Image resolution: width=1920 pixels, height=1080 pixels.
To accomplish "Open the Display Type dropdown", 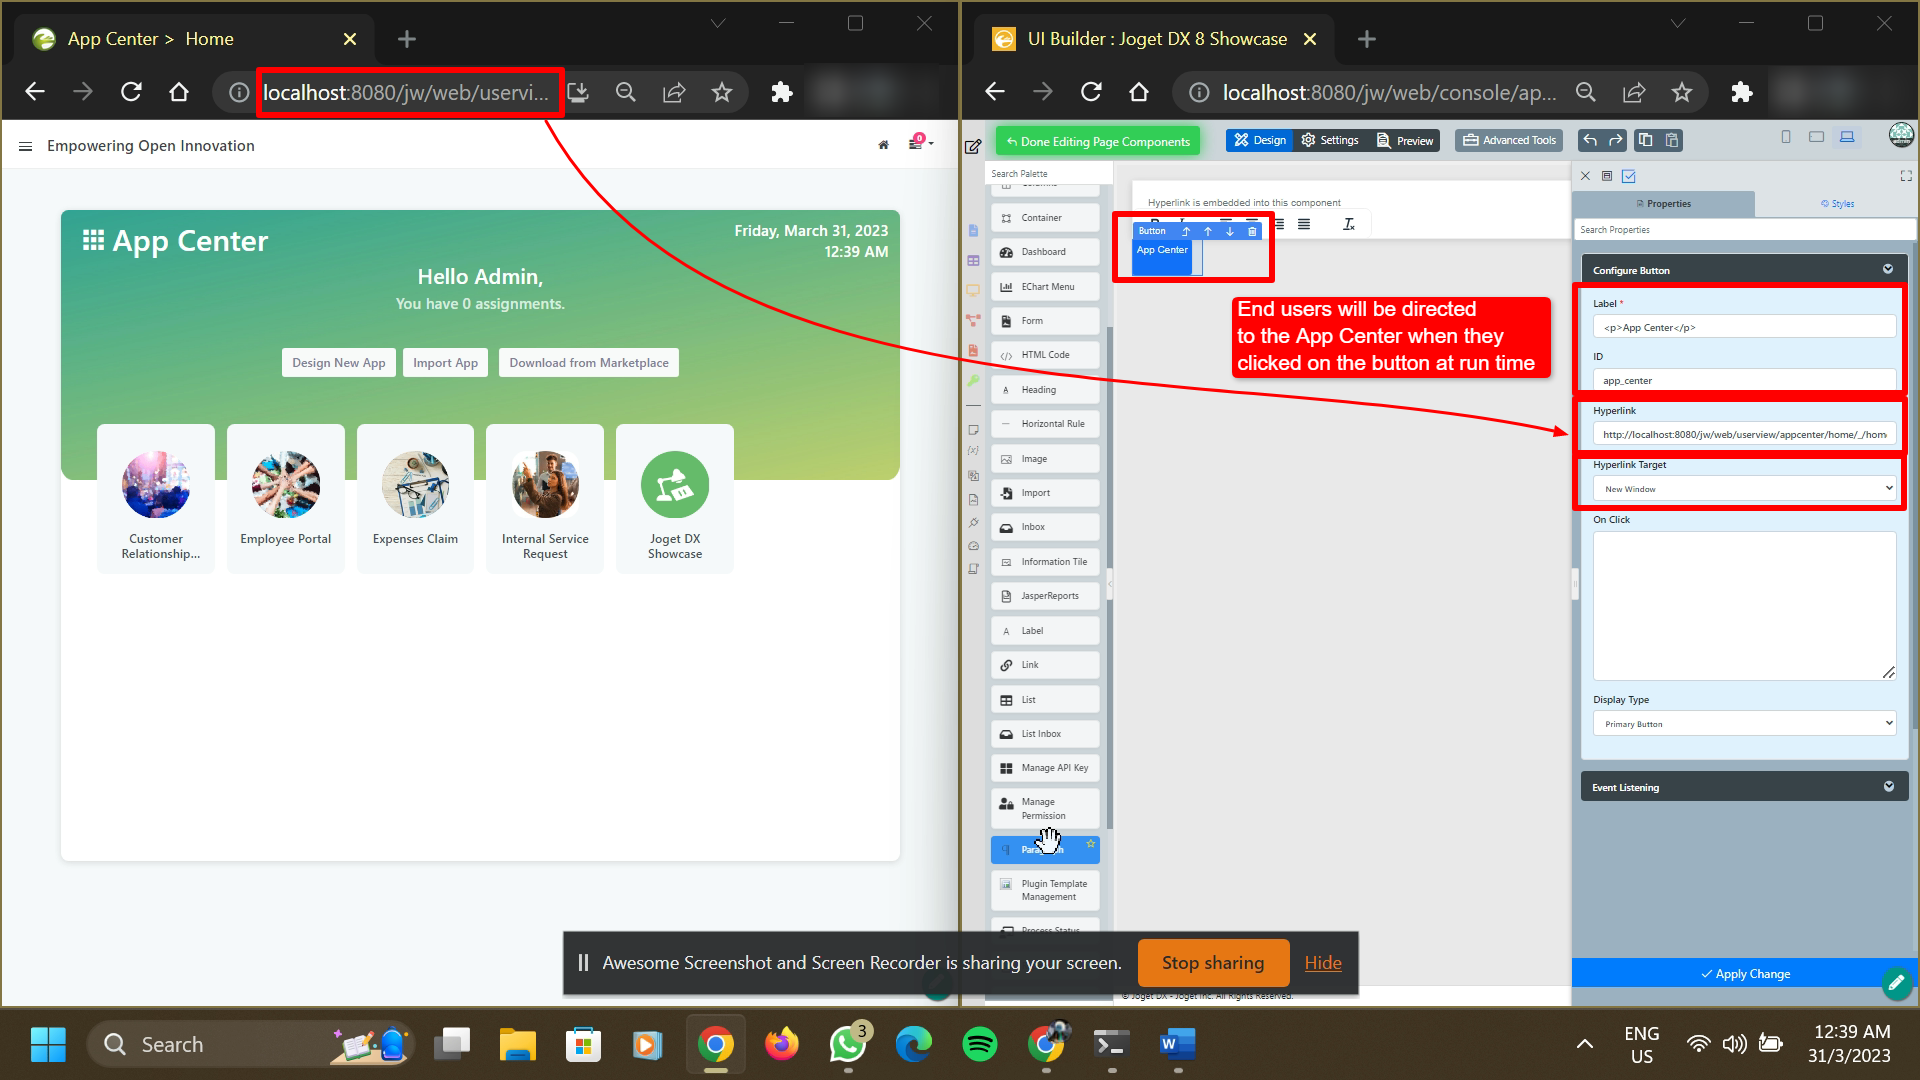I will pos(1743,724).
